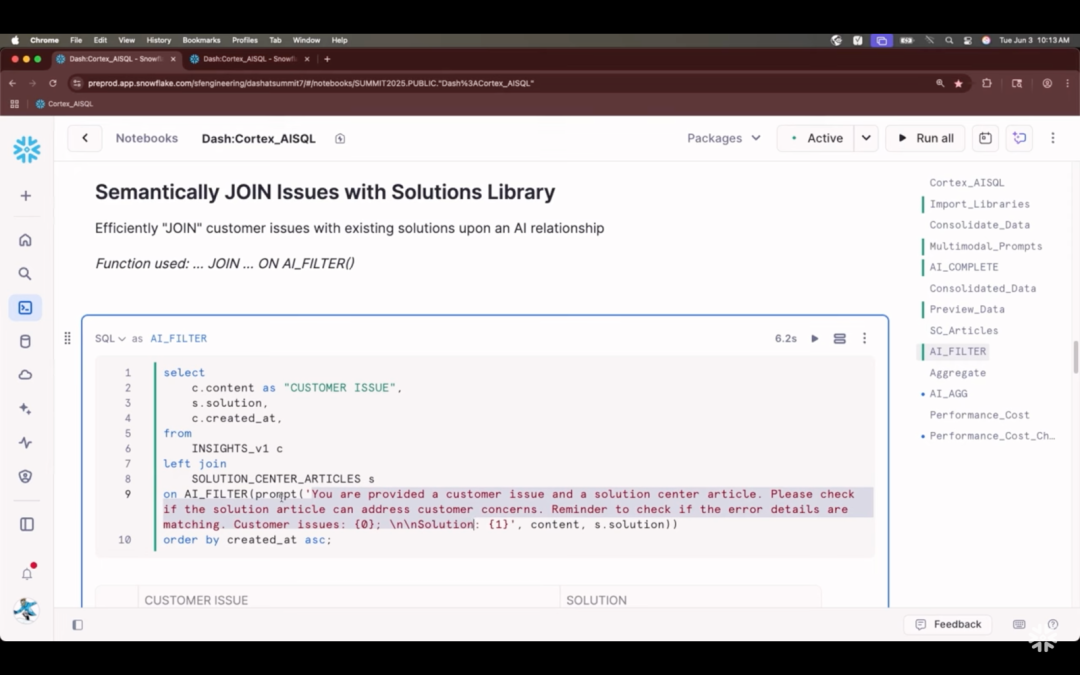The image size is (1080, 675).
Task: Open the Admin shield icon
Action: pyautogui.click(x=25, y=476)
